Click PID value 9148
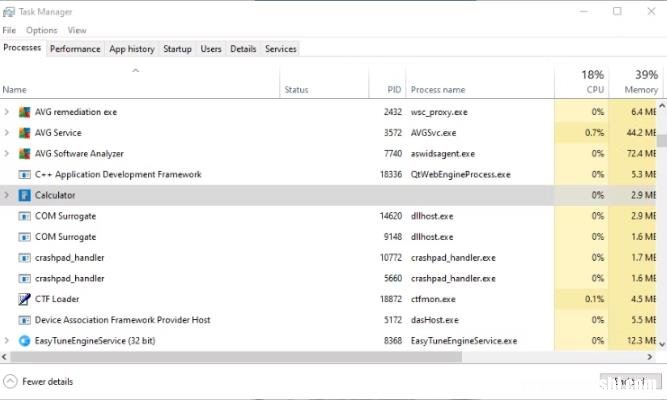 point(393,237)
